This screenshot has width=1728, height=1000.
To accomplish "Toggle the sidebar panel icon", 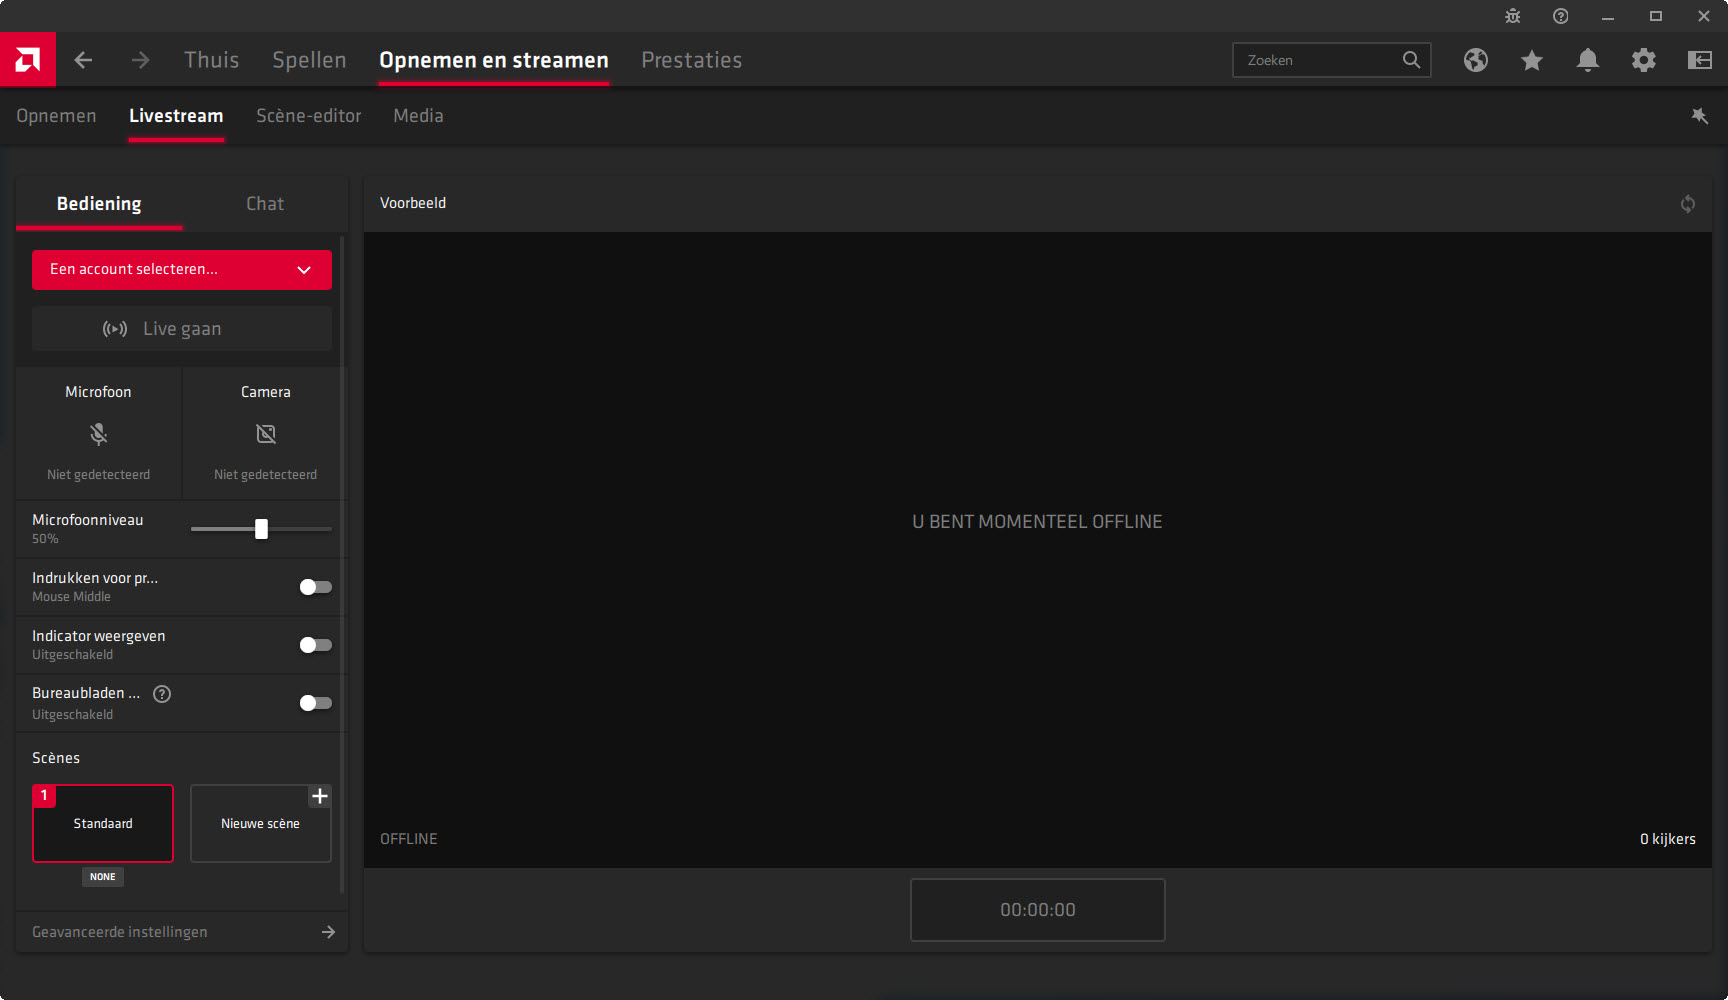I will tap(1699, 60).
